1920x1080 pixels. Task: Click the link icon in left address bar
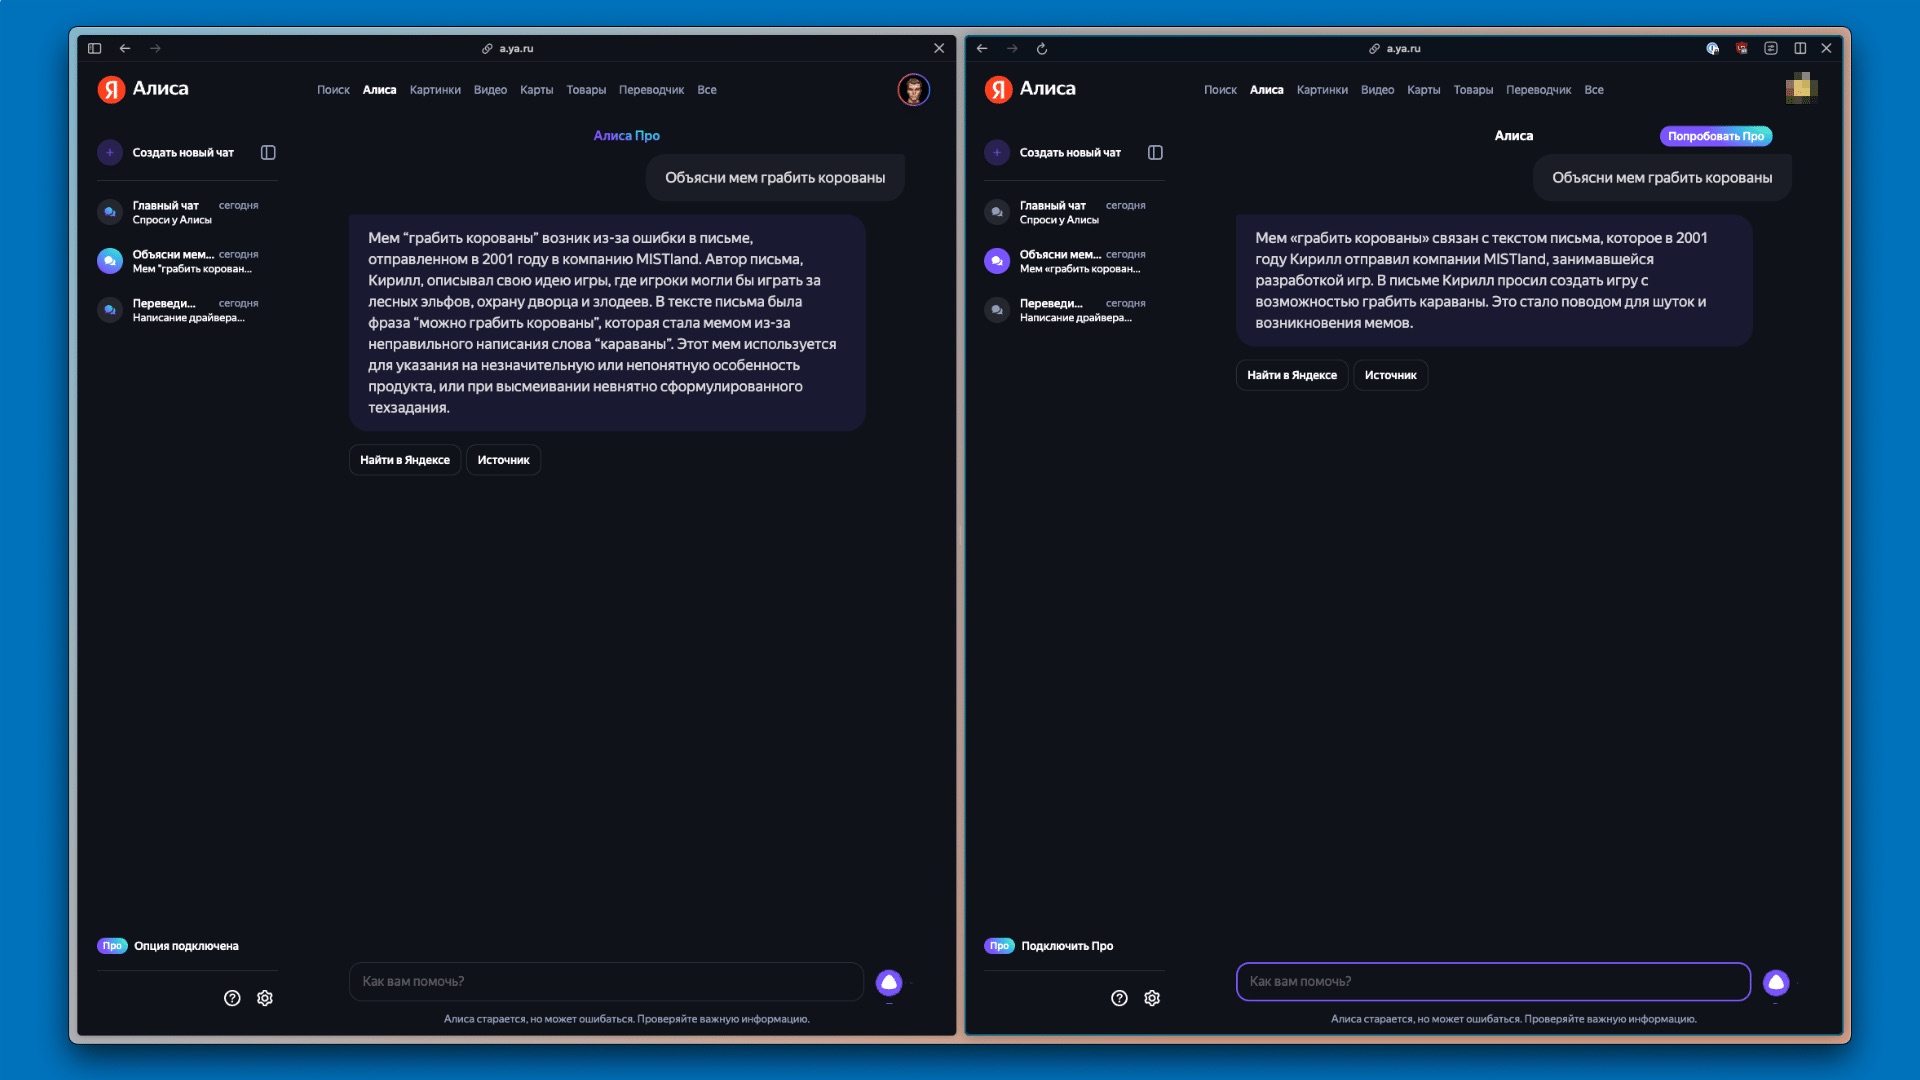click(x=487, y=48)
